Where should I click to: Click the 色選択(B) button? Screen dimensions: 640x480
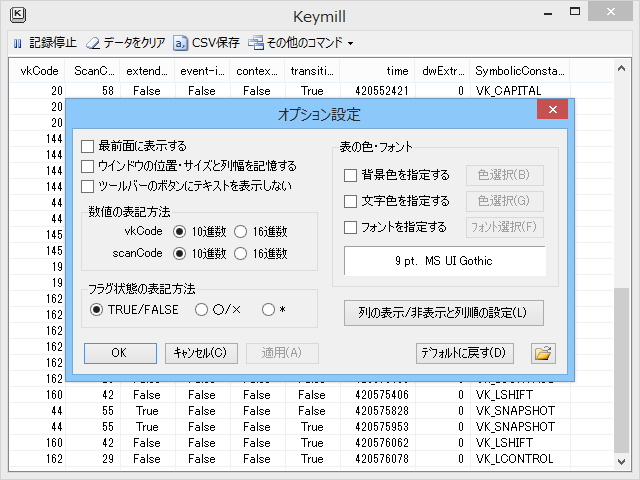(504, 175)
